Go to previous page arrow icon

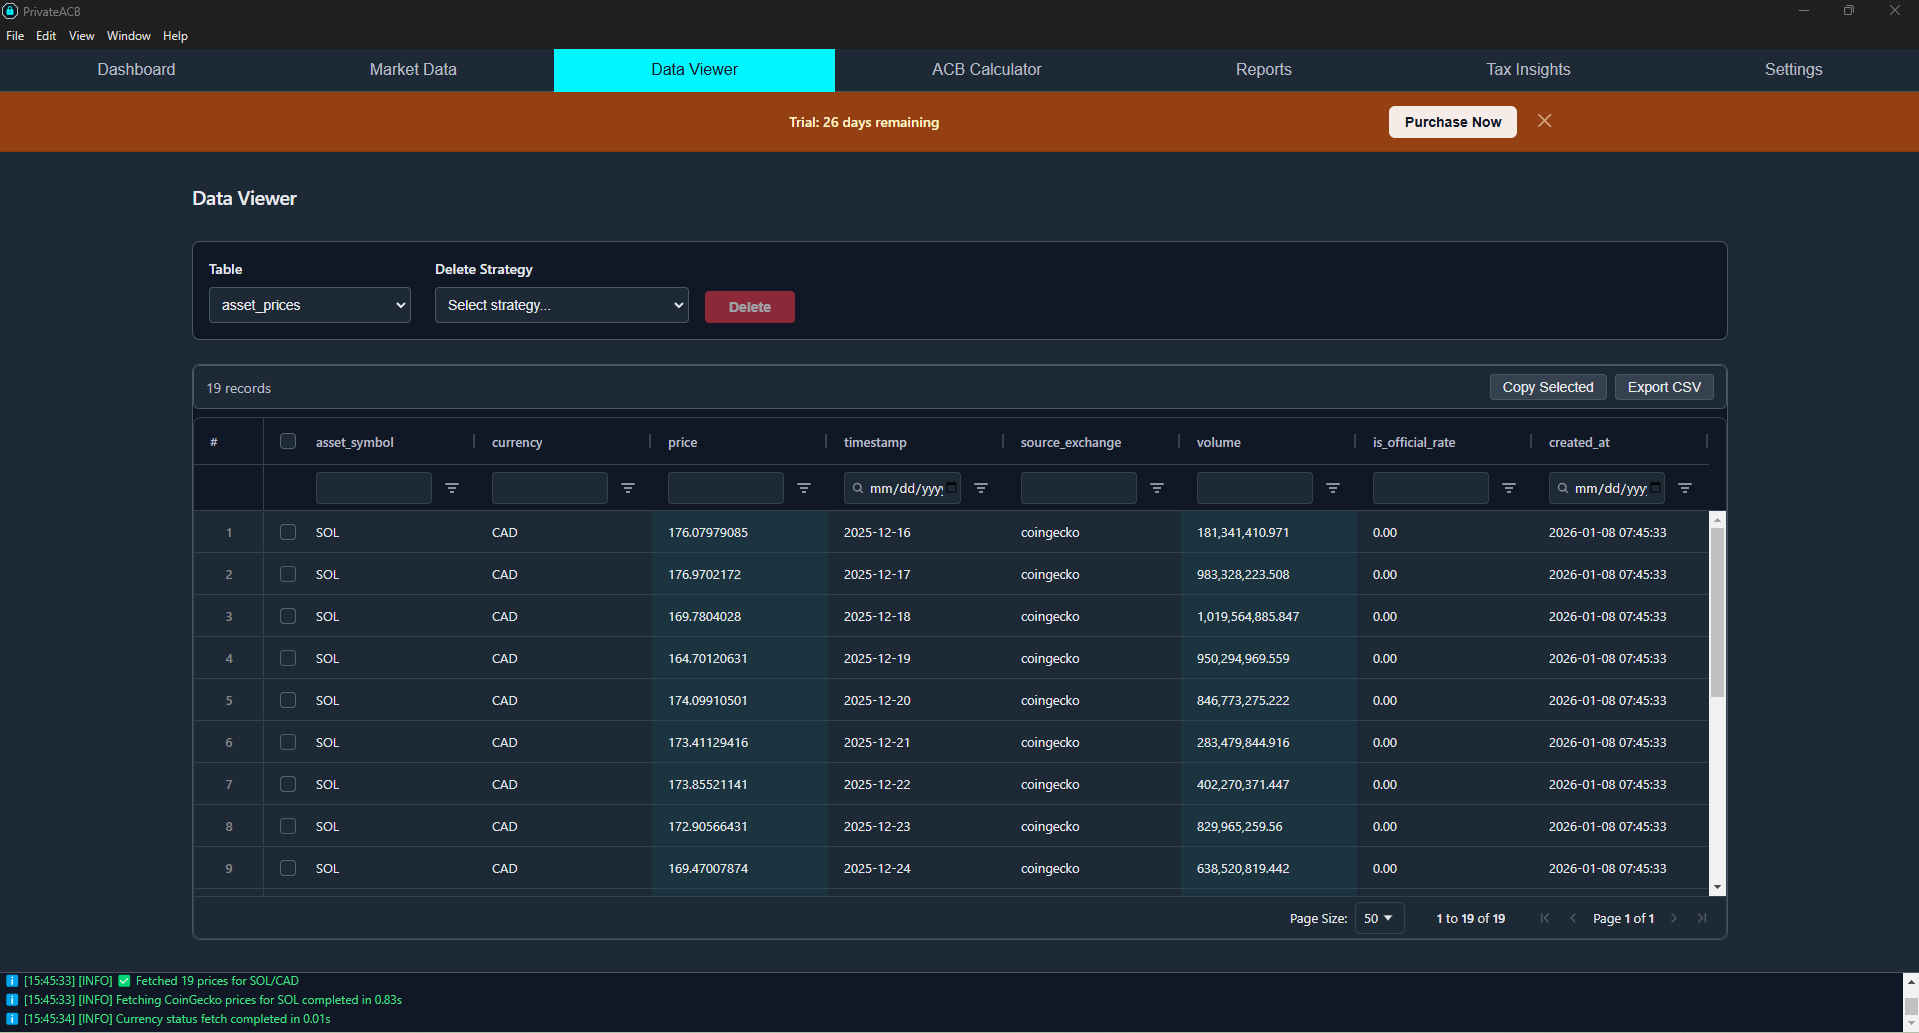1573,918
